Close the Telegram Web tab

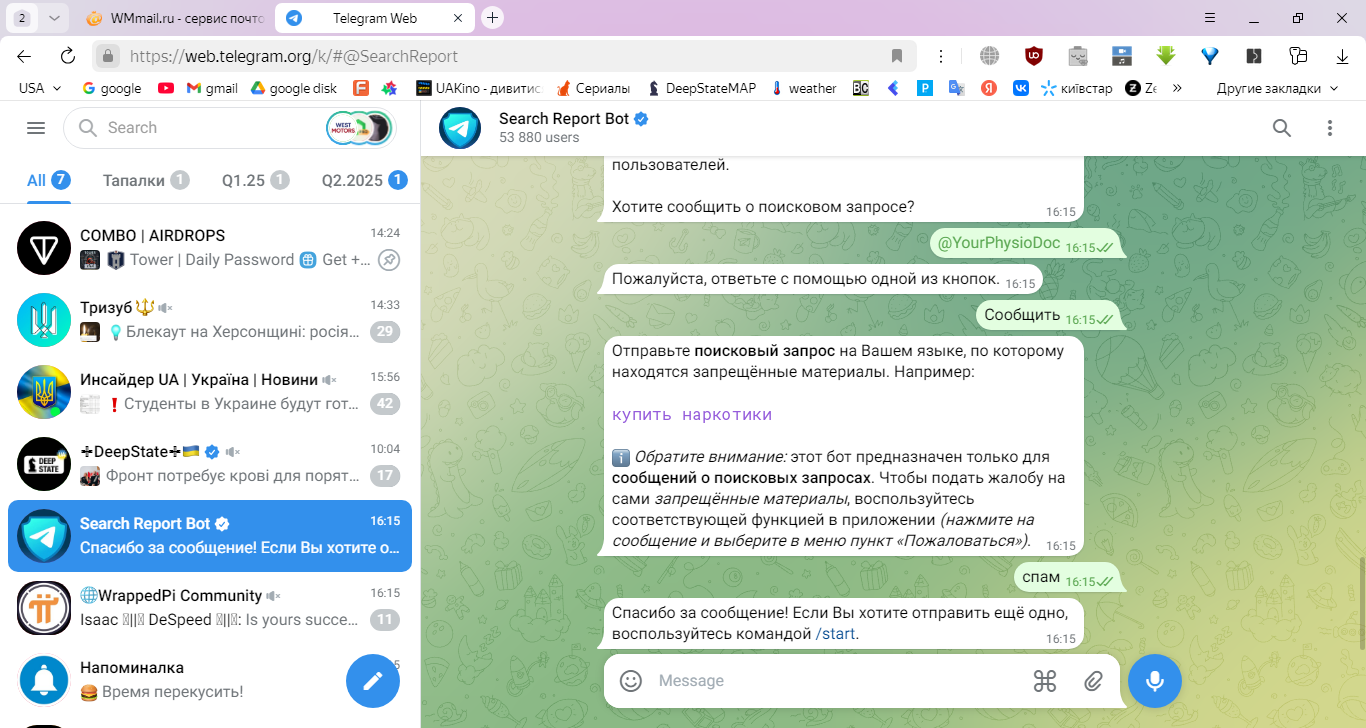(x=457, y=18)
